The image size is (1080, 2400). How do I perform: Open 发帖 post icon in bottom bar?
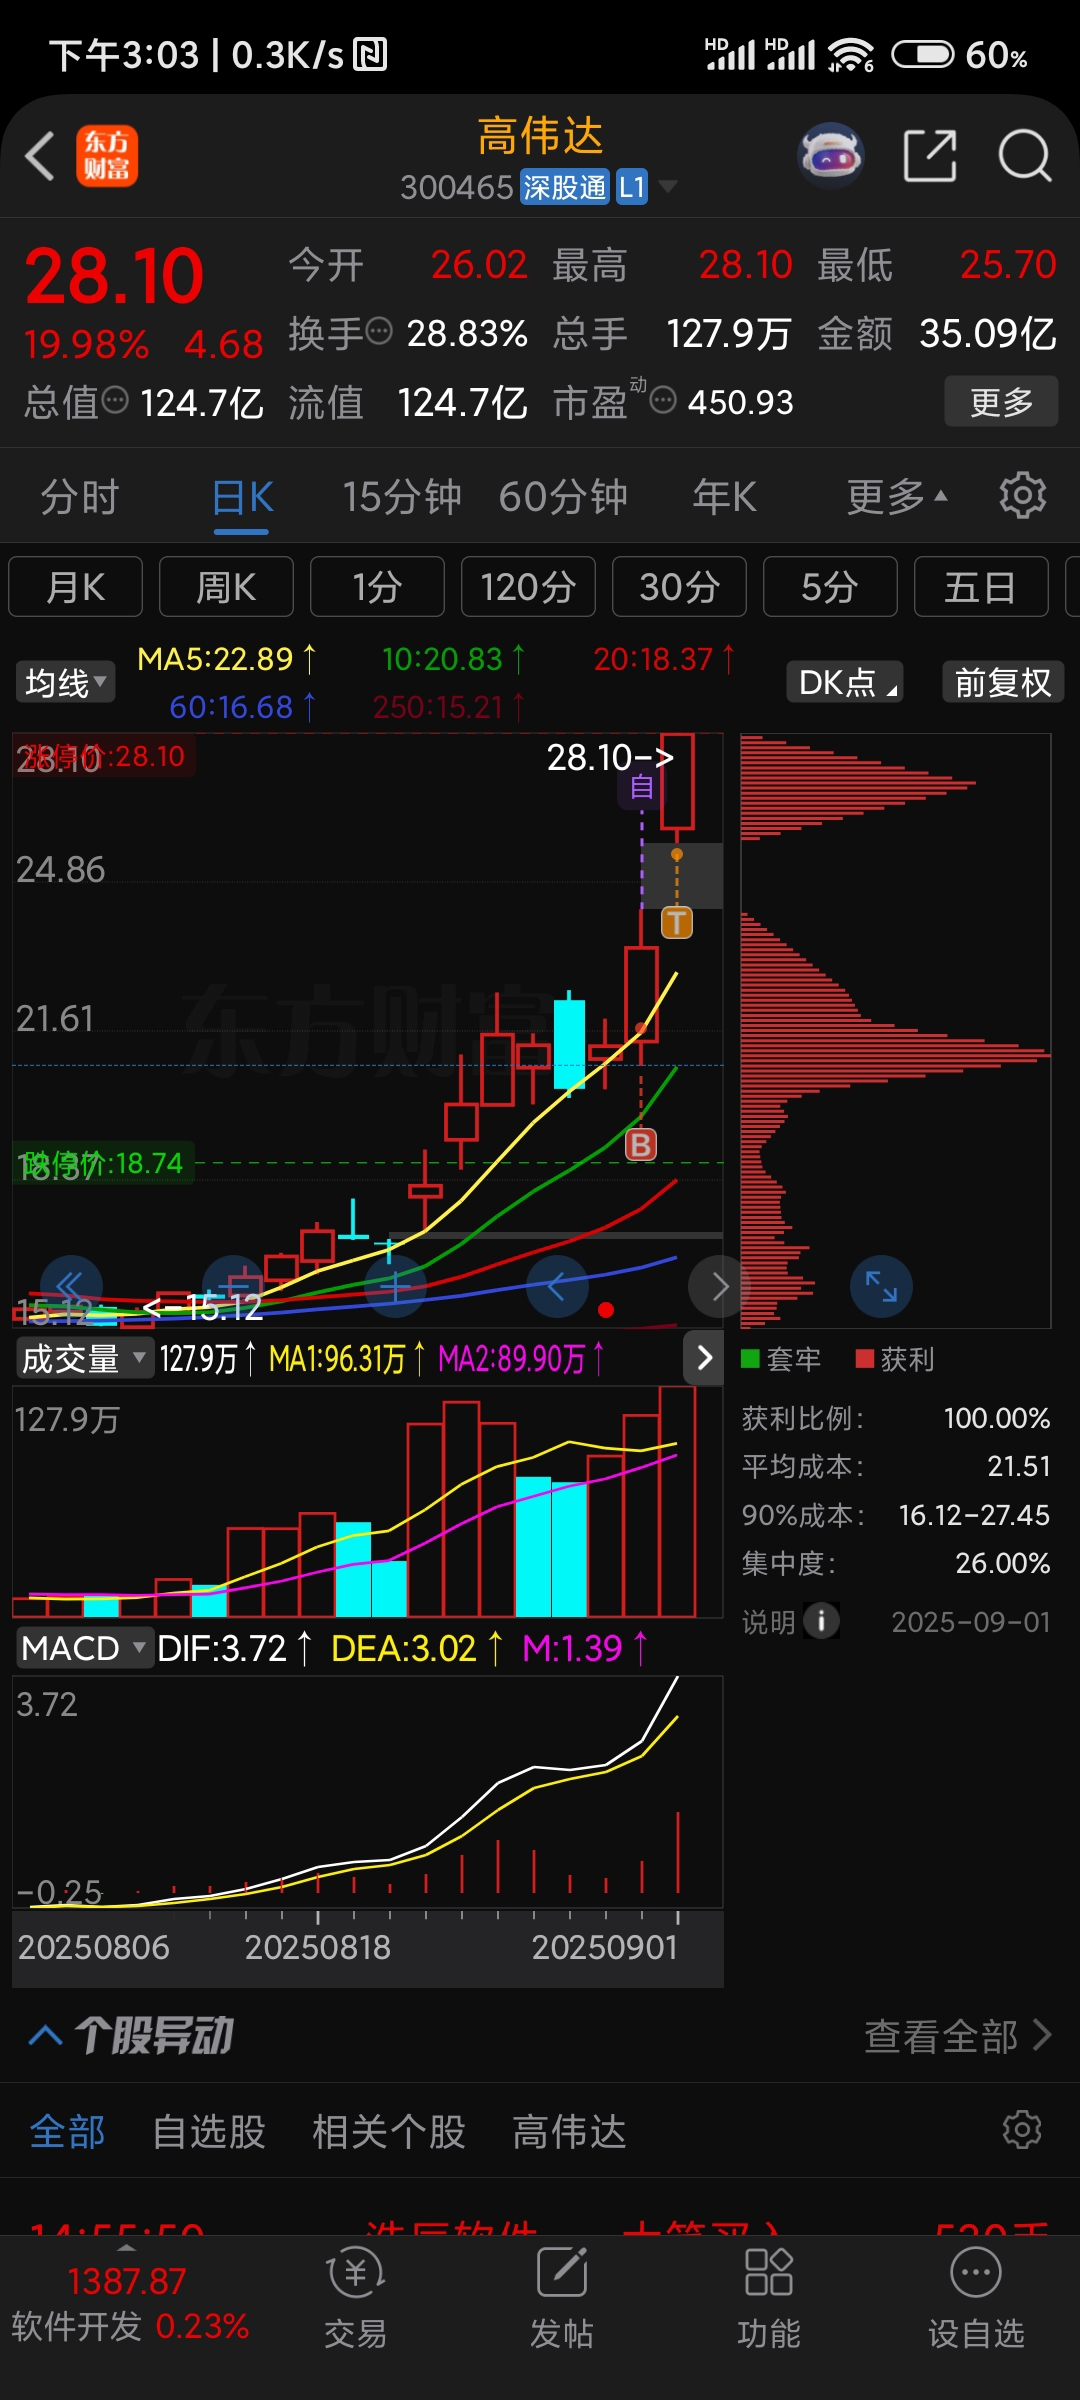pos(561,2296)
